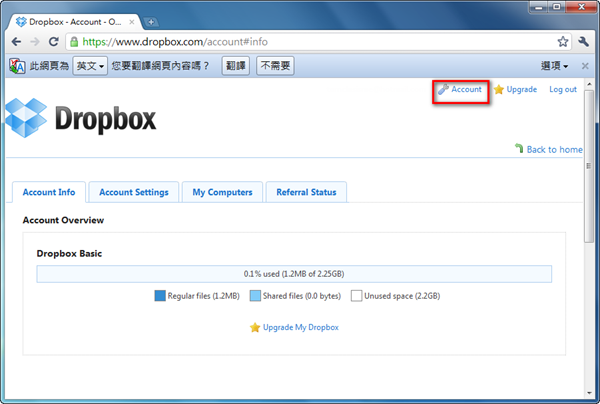Reload the page with refresh icon

click(54, 42)
